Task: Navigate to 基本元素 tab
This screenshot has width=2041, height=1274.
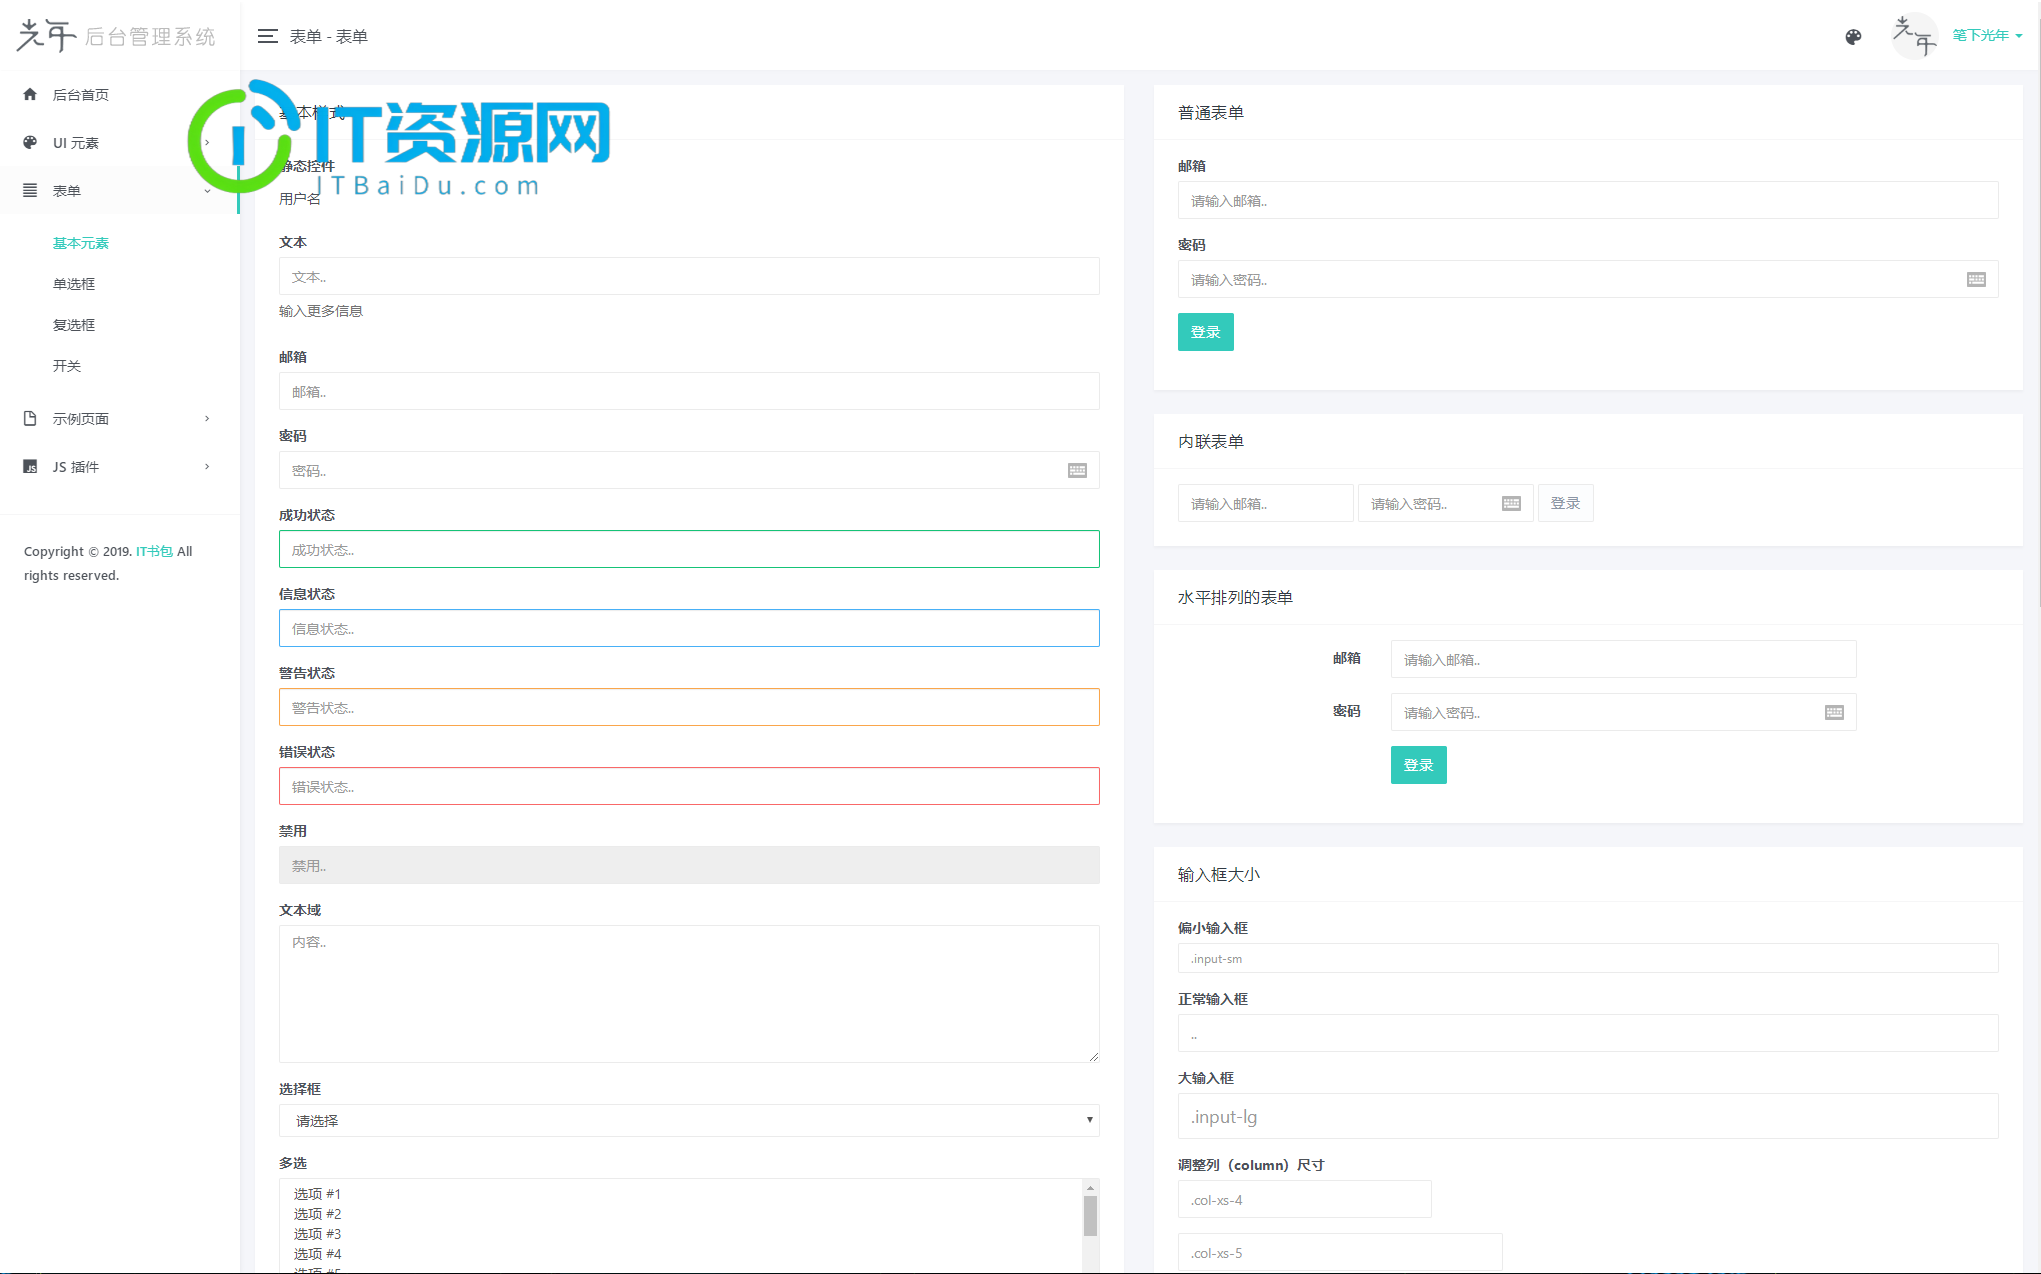Action: pyautogui.click(x=79, y=242)
